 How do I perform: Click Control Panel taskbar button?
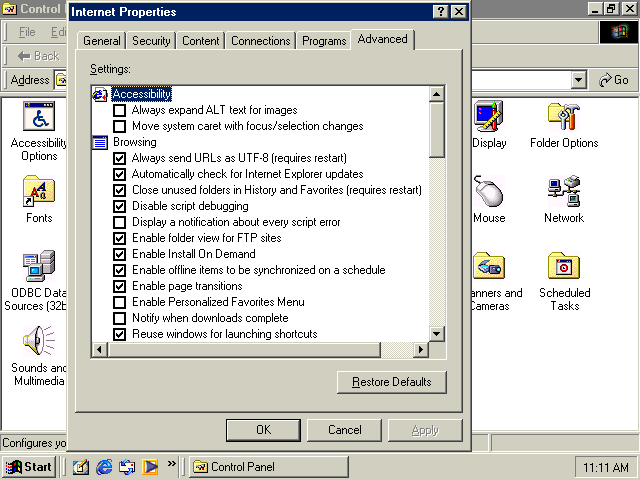[269, 467]
